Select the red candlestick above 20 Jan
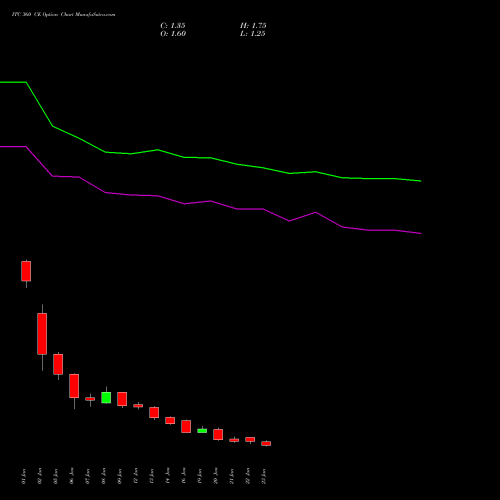500x500 pixels. pos(218,434)
